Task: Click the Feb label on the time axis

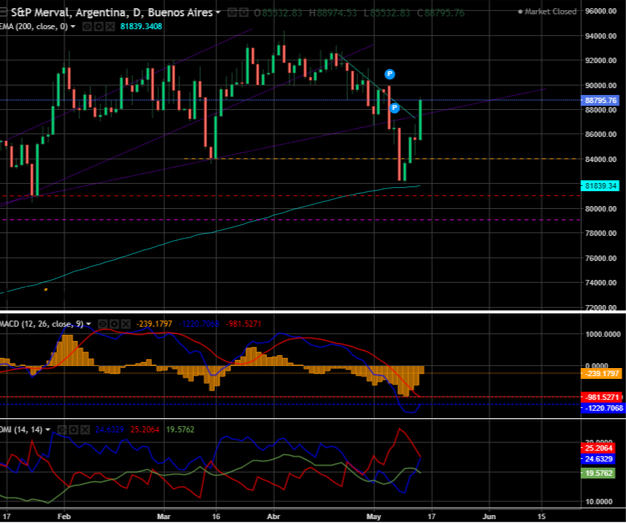Action: point(64,516)
